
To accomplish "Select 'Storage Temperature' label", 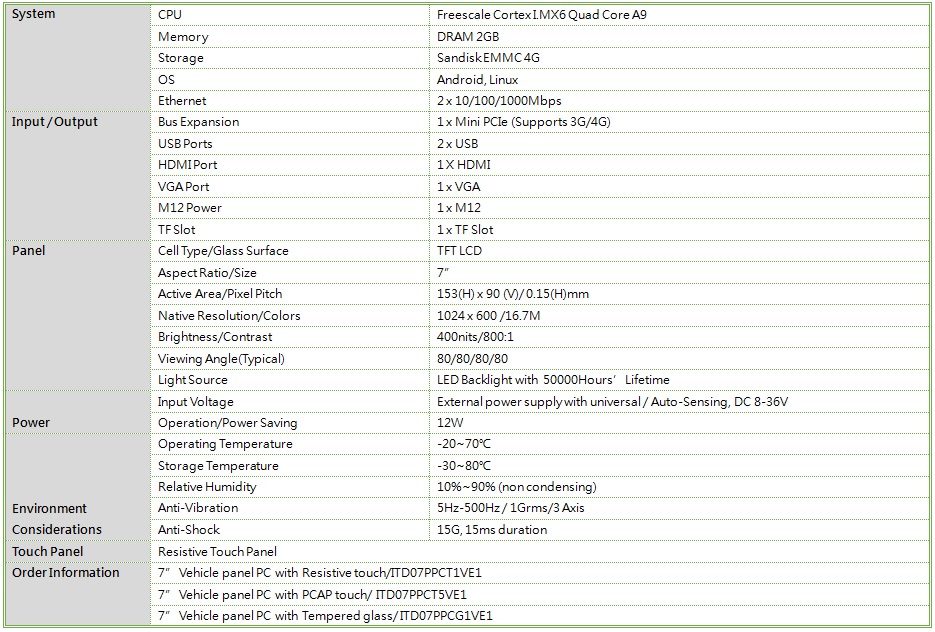I will click(x=218, y=466).
